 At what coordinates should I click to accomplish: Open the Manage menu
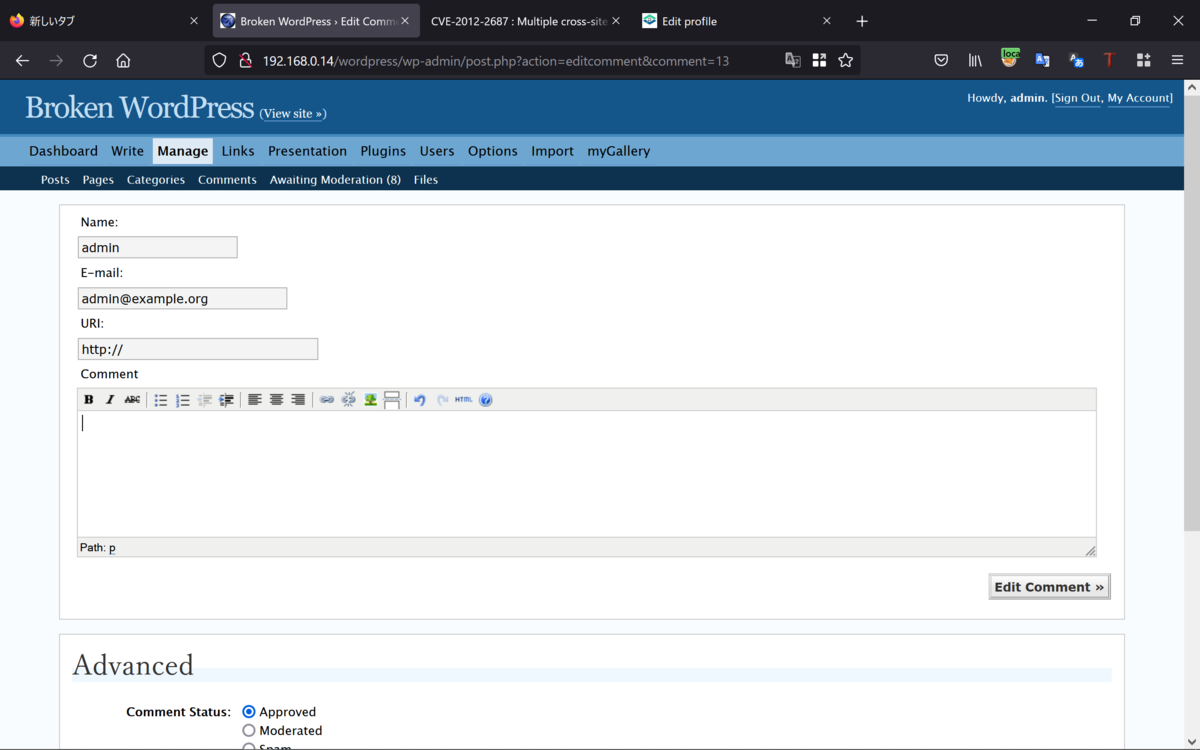tap(183, 151)
